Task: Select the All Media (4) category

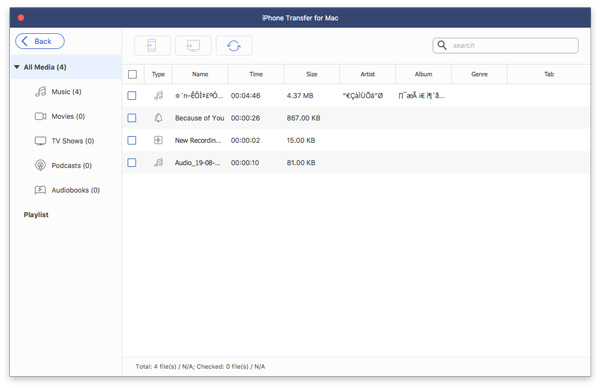Action: (x=66, y=67)
